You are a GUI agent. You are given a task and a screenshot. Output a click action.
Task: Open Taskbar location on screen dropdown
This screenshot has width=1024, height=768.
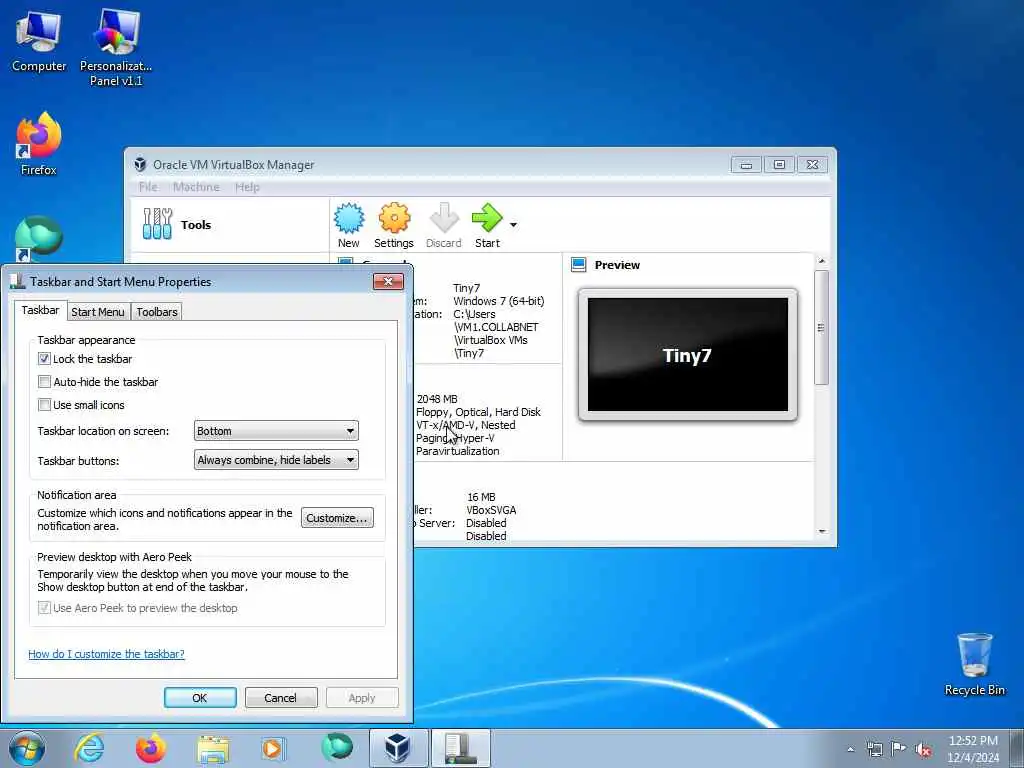pos(276,431)
